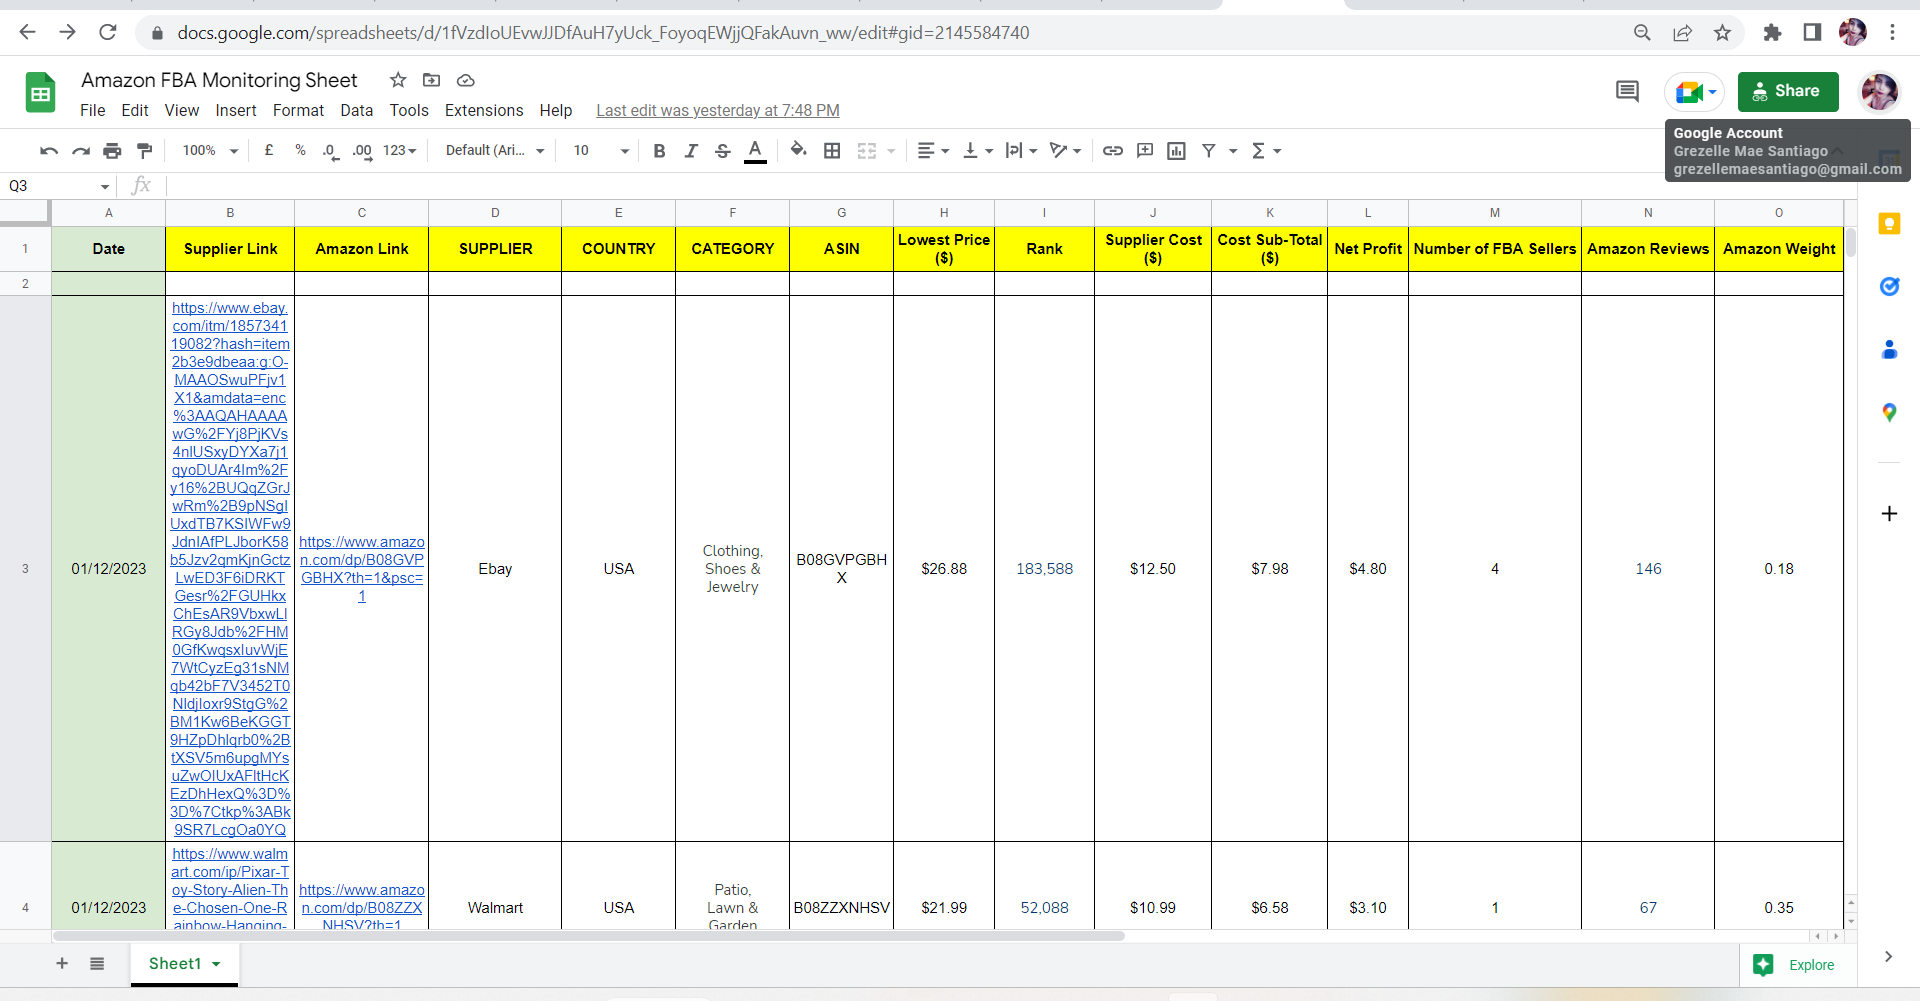Open the Default (Arial) font dropdown
This screenshot has width=1920, height=1001.
(x=495, y=151)
